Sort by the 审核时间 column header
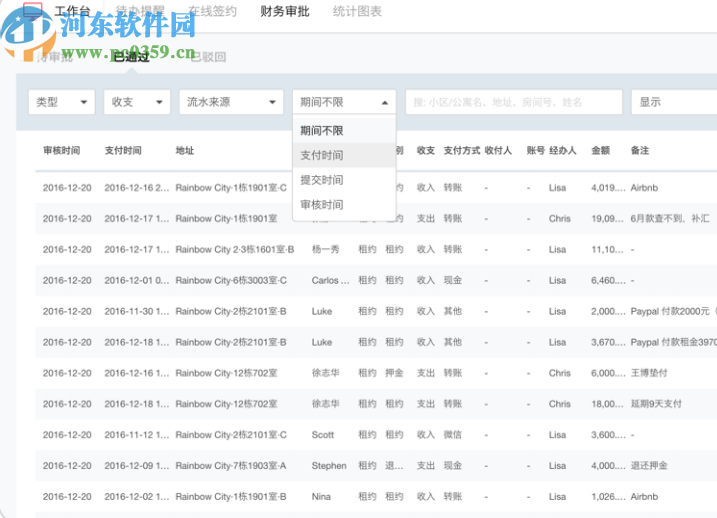The image size is (717, 518). pos(62,151)
